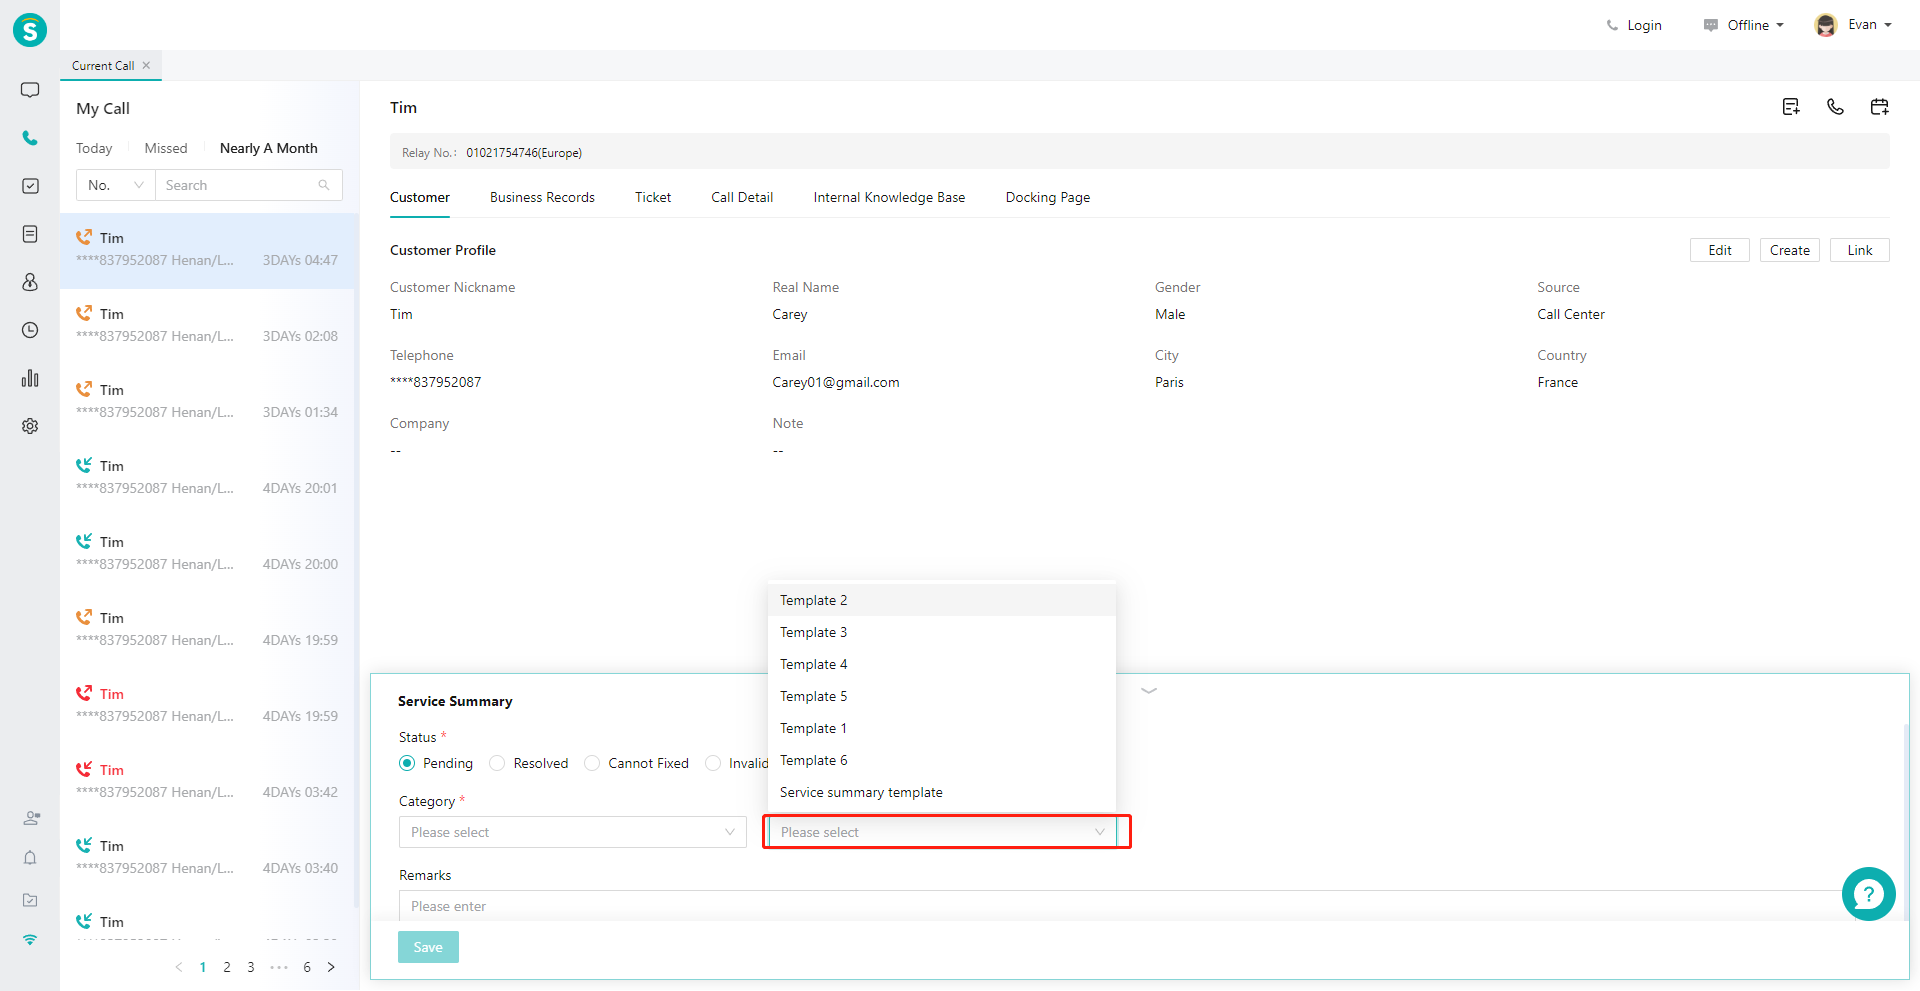Switch to the Docking Page tab

pyautogui.click(x=1048, y=197)
